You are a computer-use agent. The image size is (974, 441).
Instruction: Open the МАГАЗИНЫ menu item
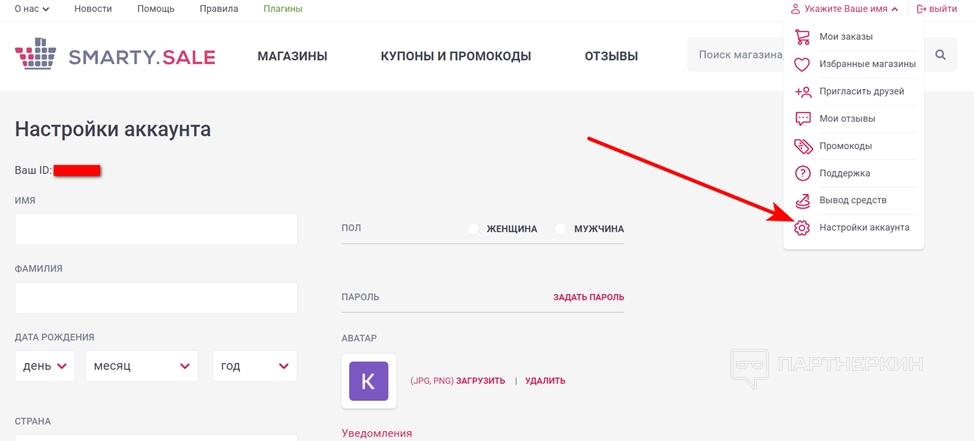(x=292, y=56)
